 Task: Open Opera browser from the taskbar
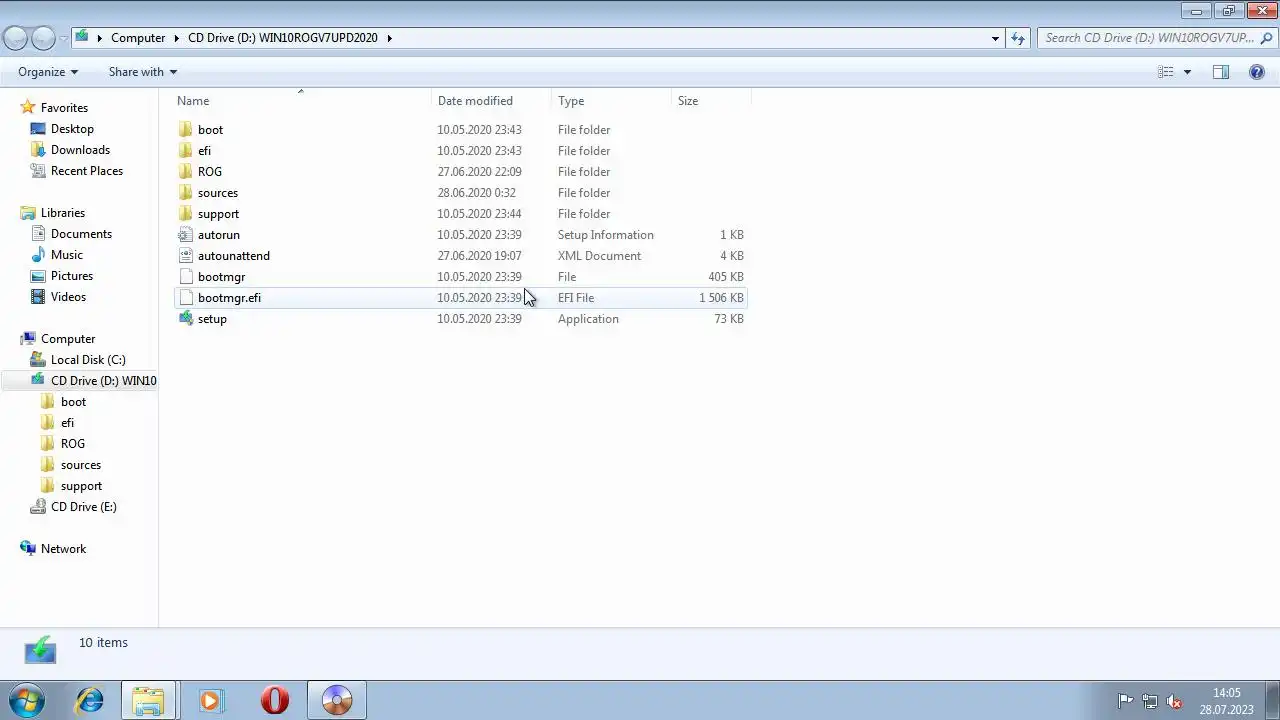[x=274, y=701]
